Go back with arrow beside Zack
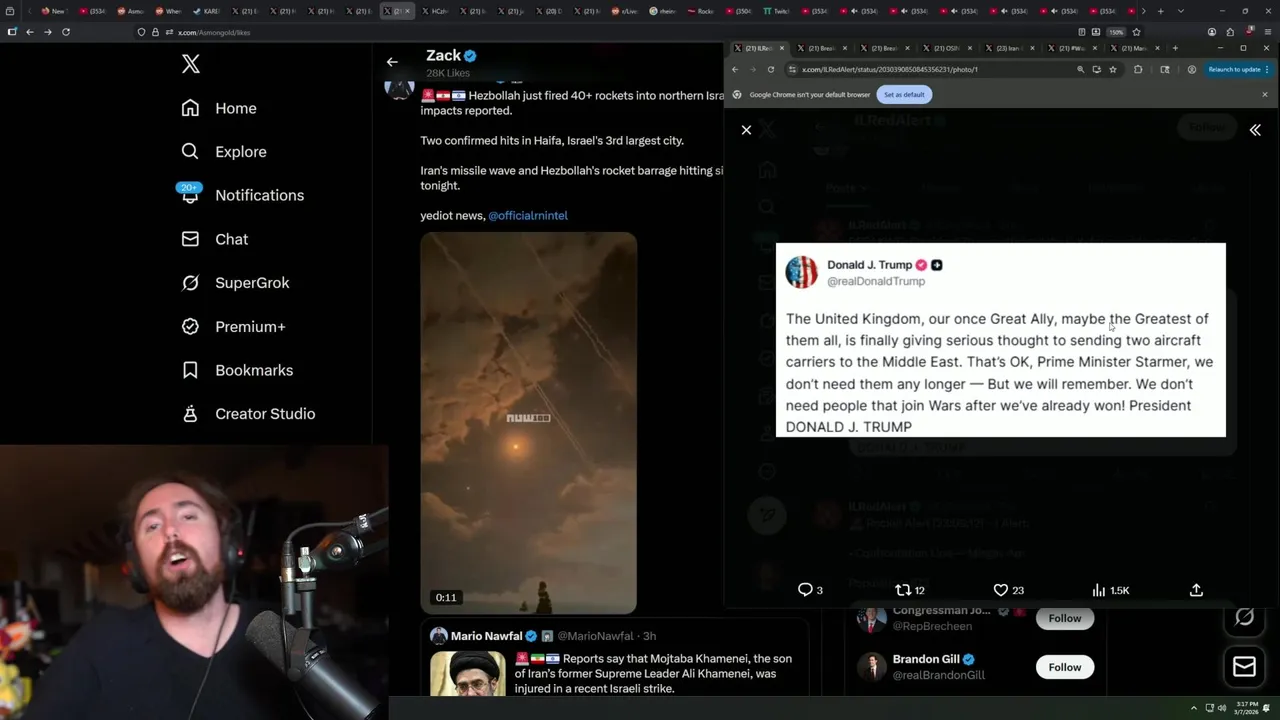This screenshot has width=1280, height=720. pyautogui.click(x=392, y=62)
